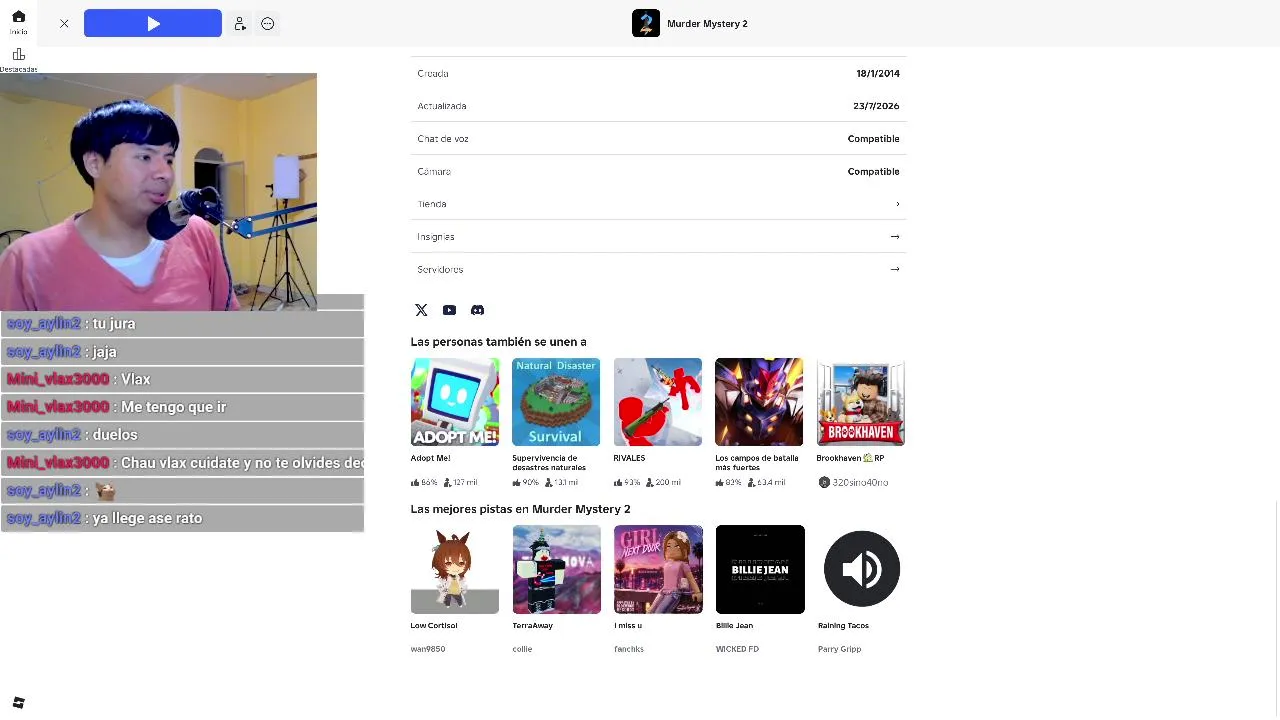Click 'Compatible' in the Cámara row

pos(874,171)
